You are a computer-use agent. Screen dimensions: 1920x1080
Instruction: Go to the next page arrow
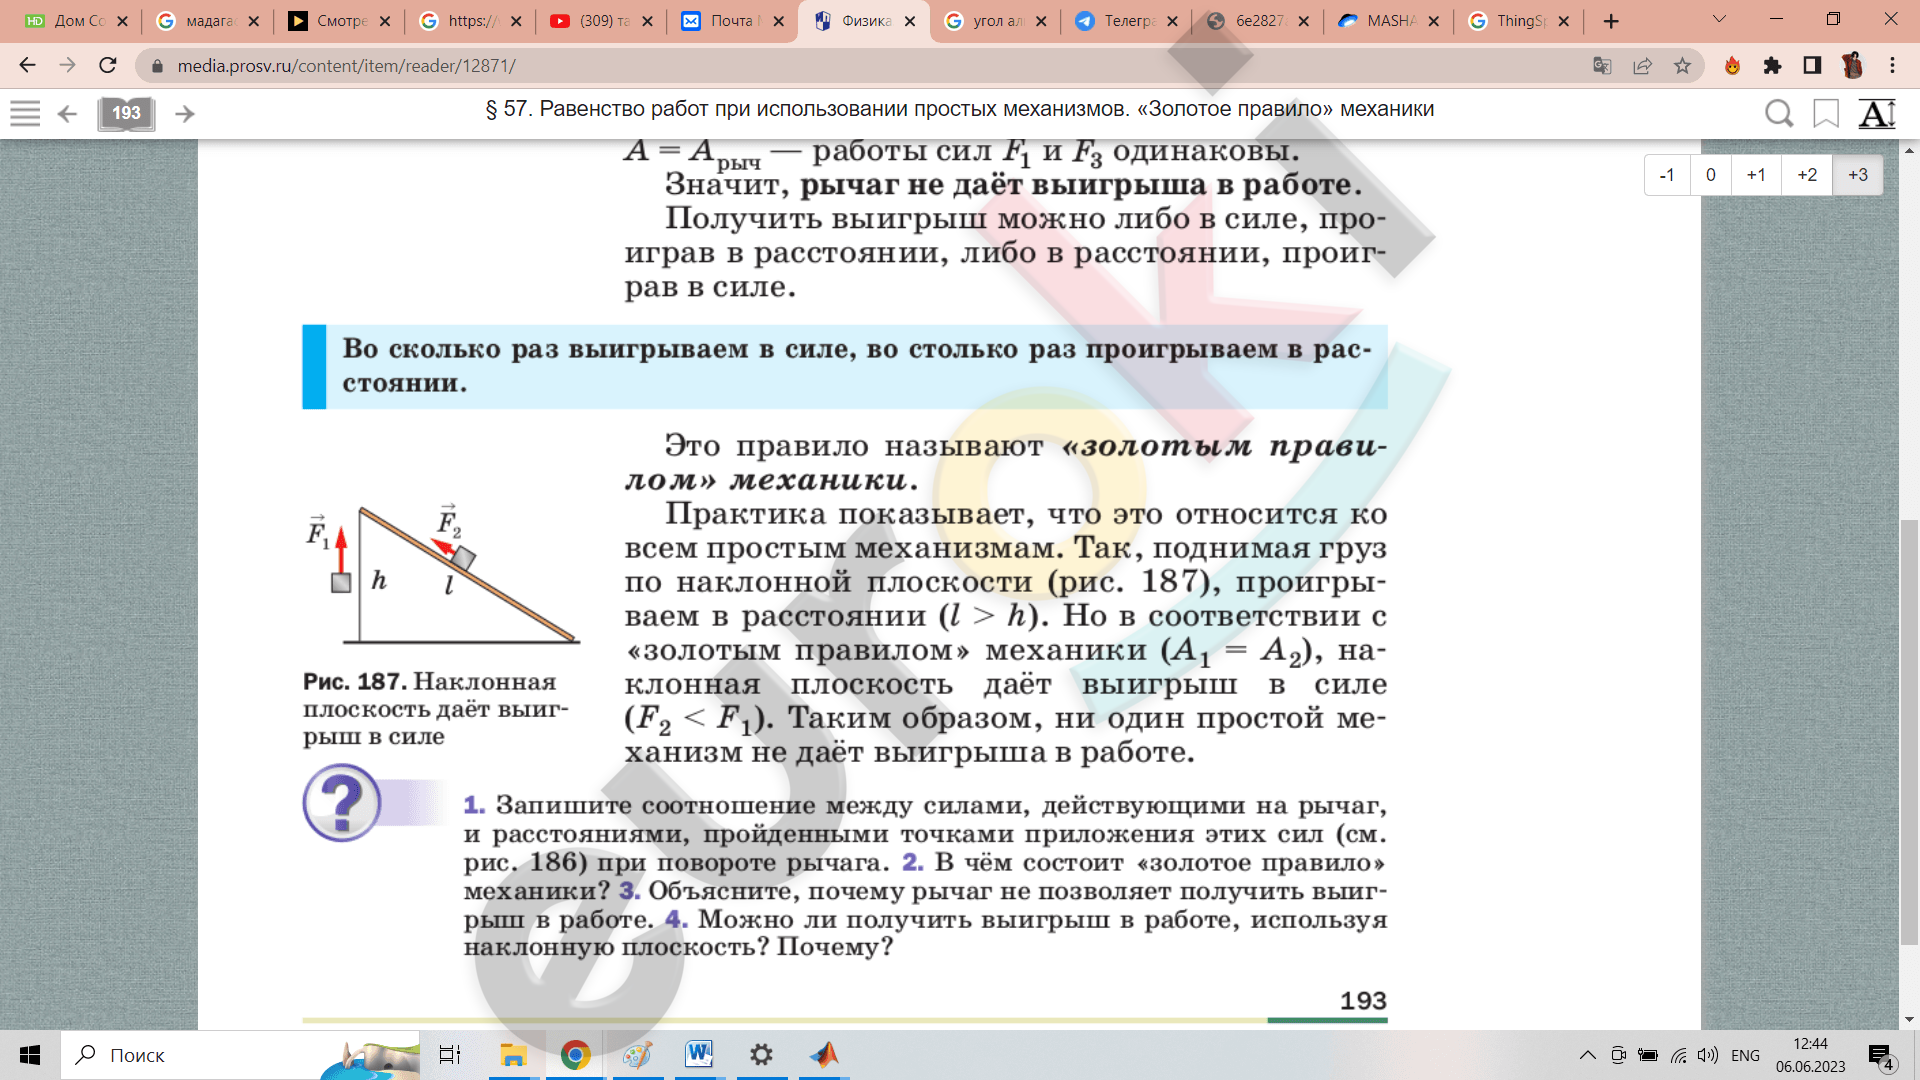[x=185, y=114]
